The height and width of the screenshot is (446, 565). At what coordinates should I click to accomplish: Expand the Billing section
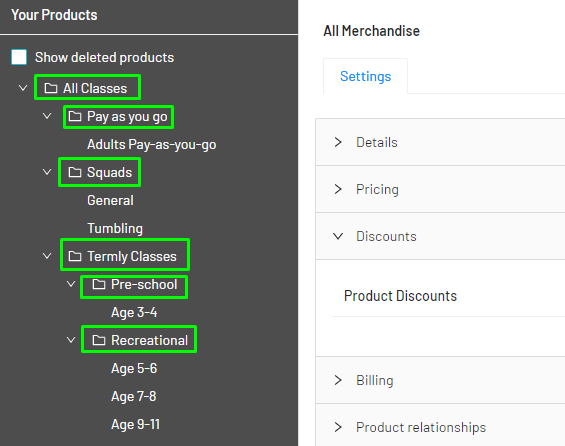click(440, 380)
